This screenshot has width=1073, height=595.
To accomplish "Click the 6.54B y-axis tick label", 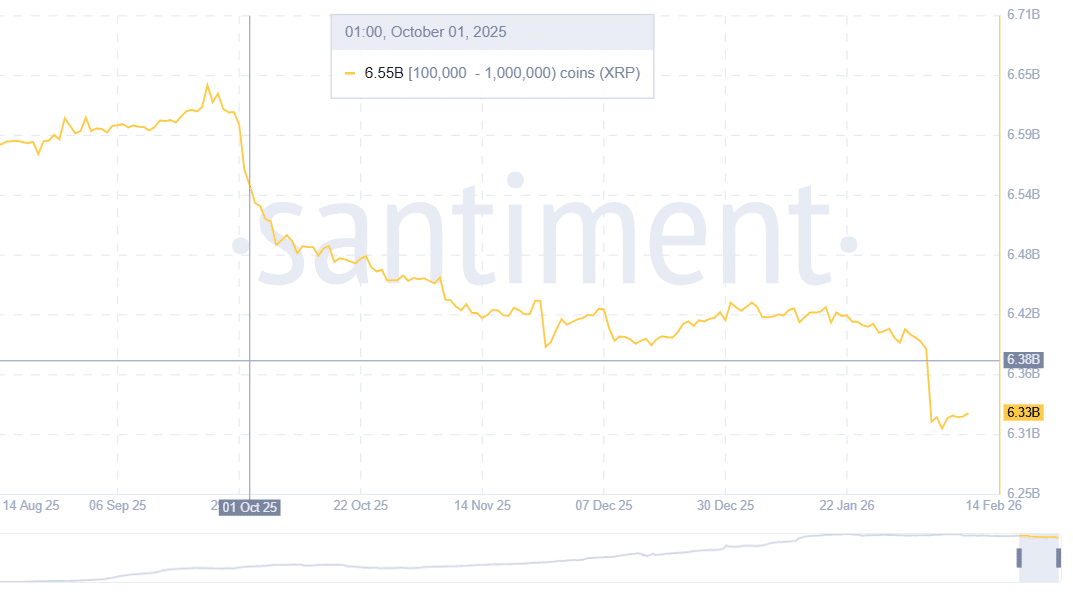I will [x=1022, y=194].
